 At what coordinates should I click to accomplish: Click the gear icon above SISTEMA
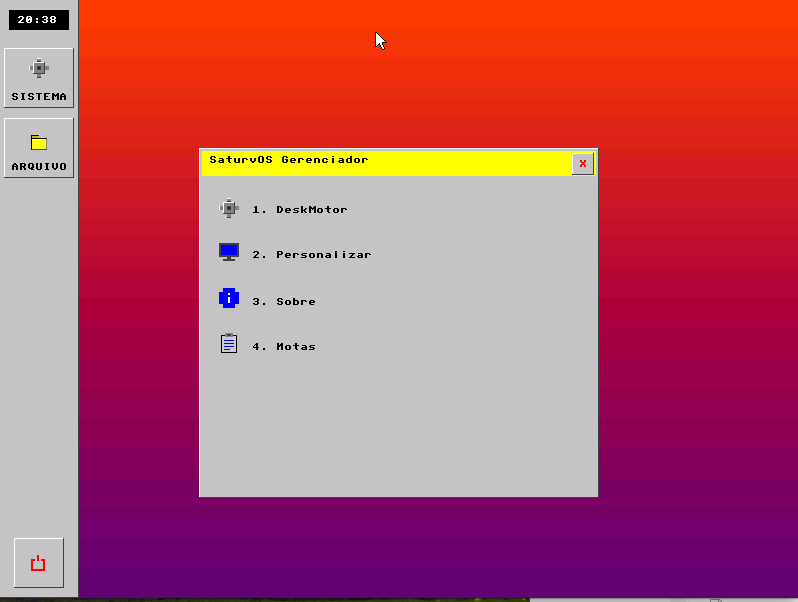tap(39, 68)
